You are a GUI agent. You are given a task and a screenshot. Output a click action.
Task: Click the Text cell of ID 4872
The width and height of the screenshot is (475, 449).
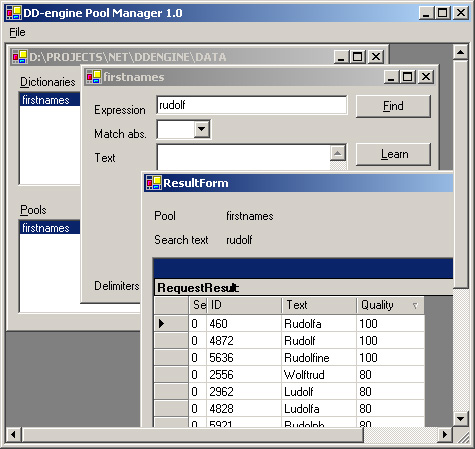coord(319,341)
